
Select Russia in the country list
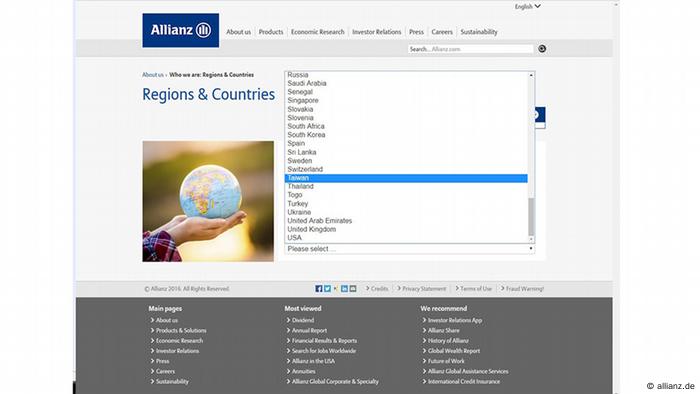406,75
